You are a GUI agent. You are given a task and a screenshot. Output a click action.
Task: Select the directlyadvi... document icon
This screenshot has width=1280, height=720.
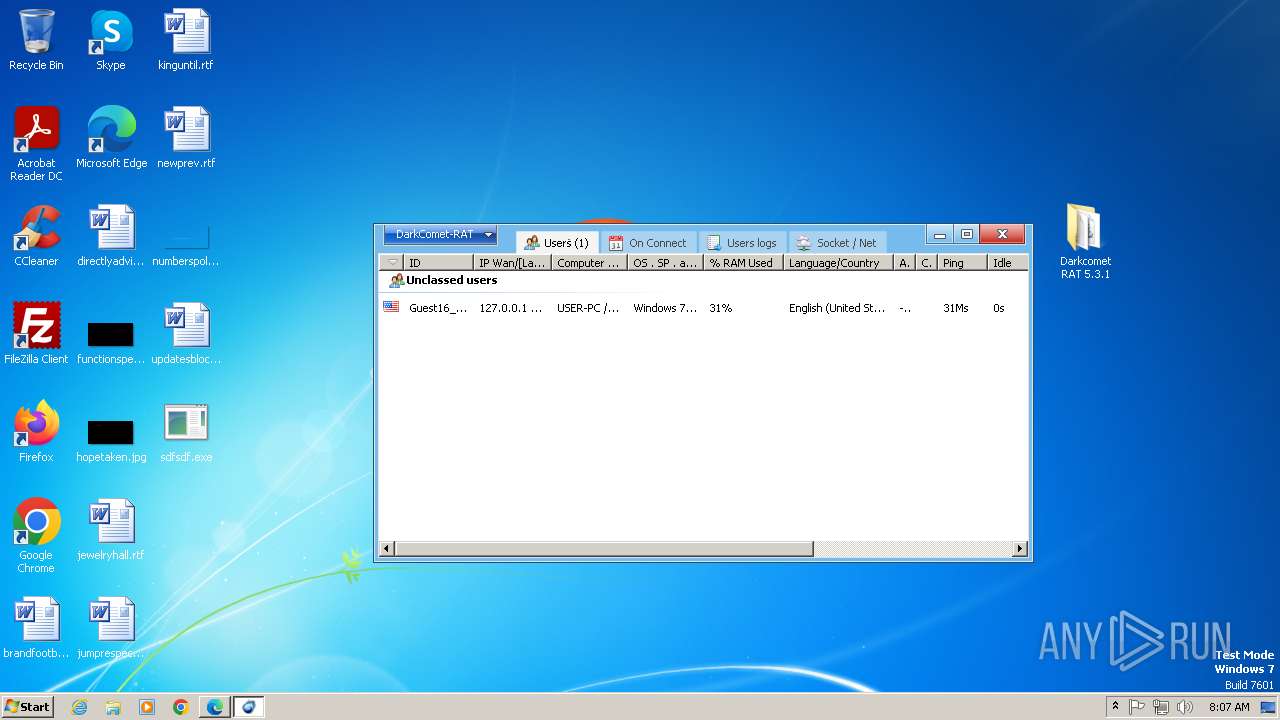click(x=111, y=236)
